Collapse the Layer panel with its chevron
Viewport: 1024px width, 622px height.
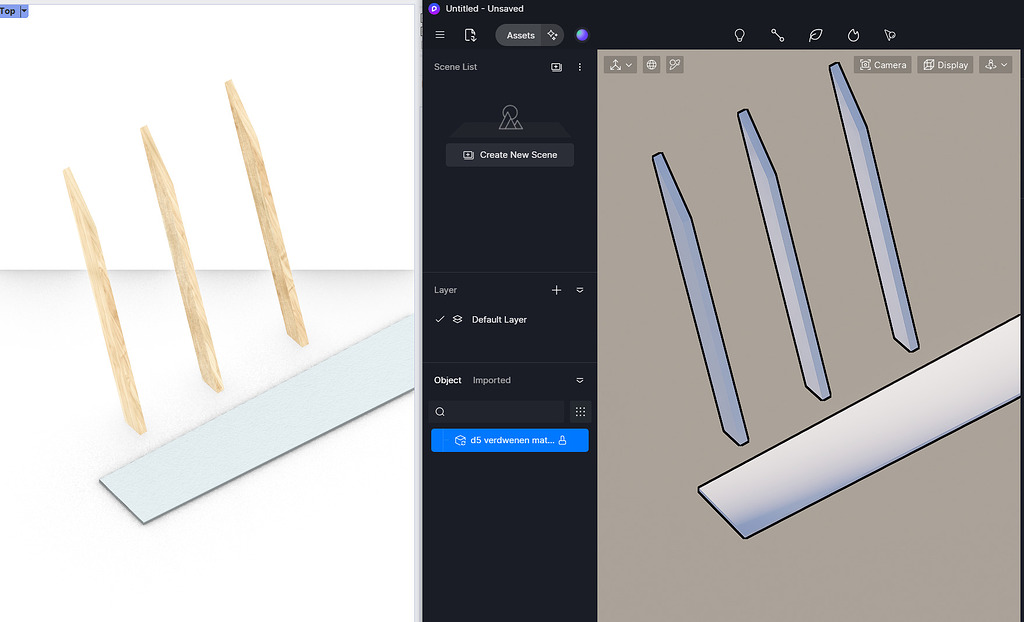tap(580, 290)
